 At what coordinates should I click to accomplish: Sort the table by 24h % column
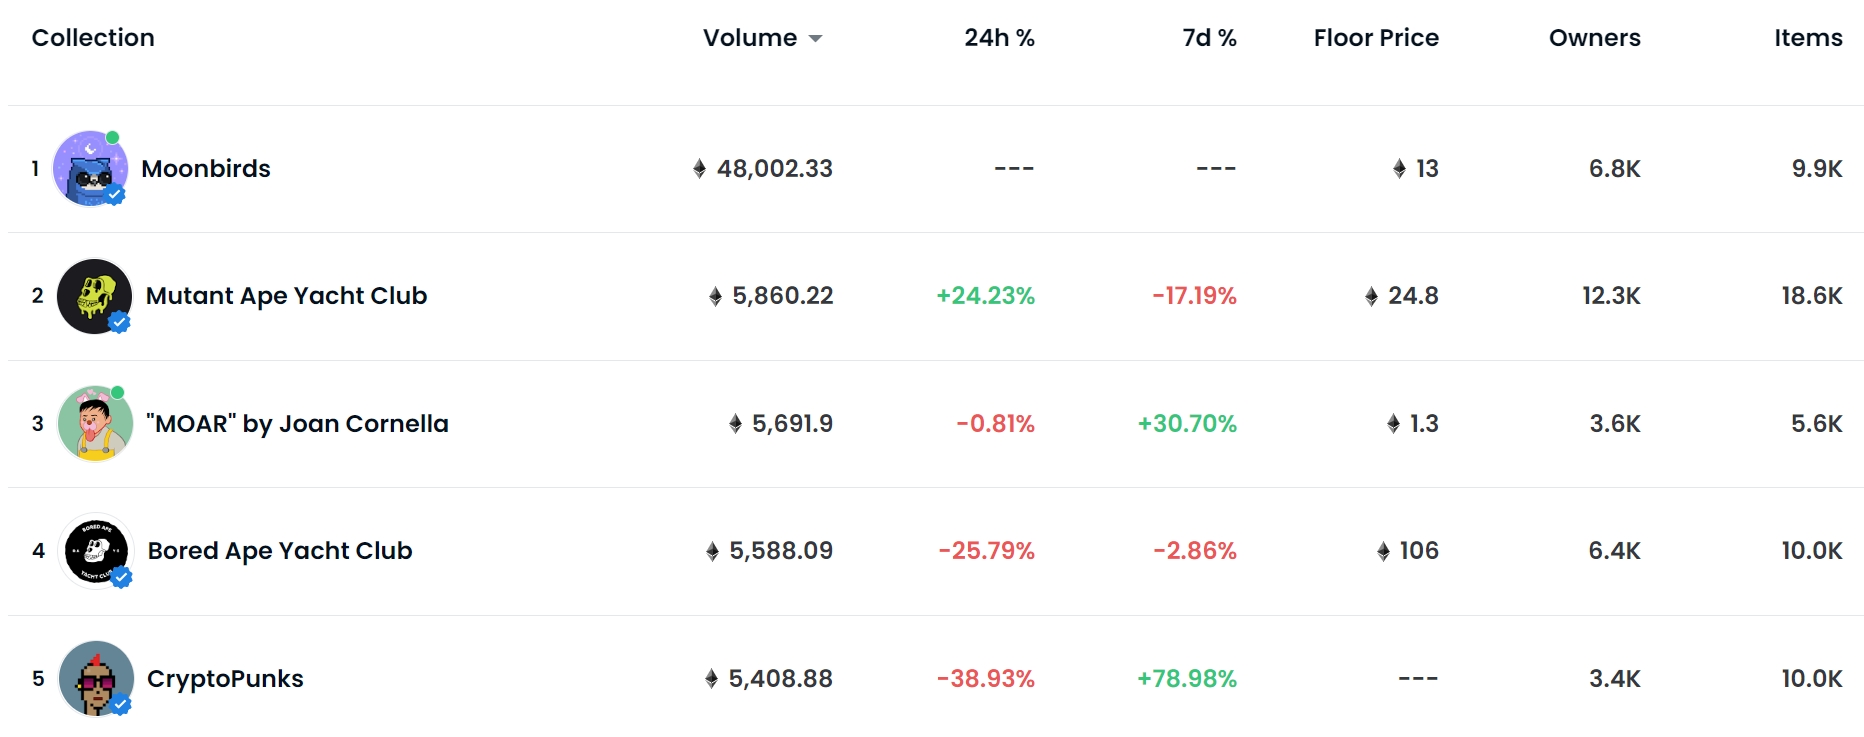pos(999,38)
